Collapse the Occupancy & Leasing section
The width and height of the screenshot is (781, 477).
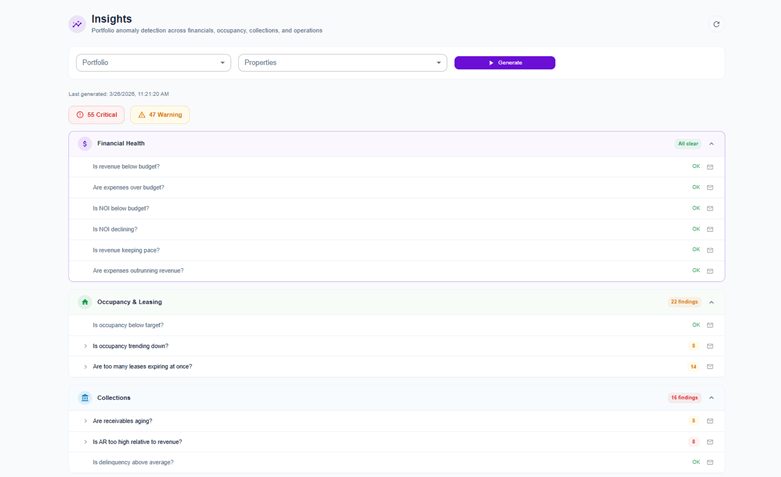pos(712,302)
